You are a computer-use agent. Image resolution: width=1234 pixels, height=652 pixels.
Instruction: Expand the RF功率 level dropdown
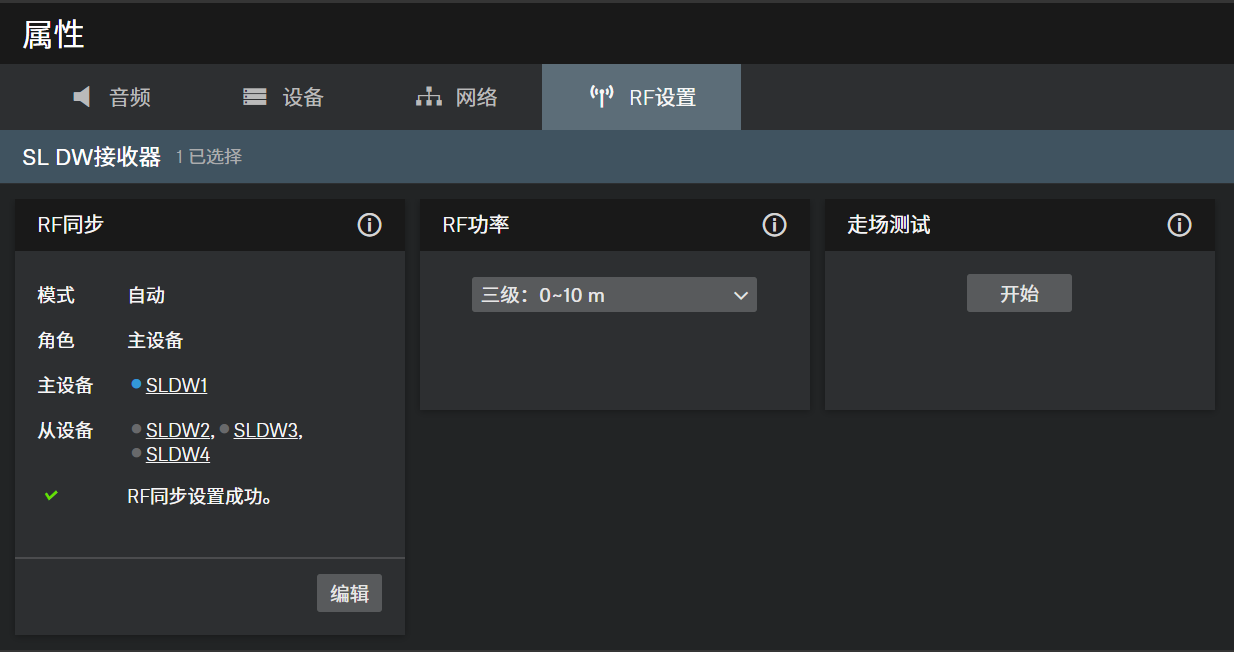click(x=614, y=295)
